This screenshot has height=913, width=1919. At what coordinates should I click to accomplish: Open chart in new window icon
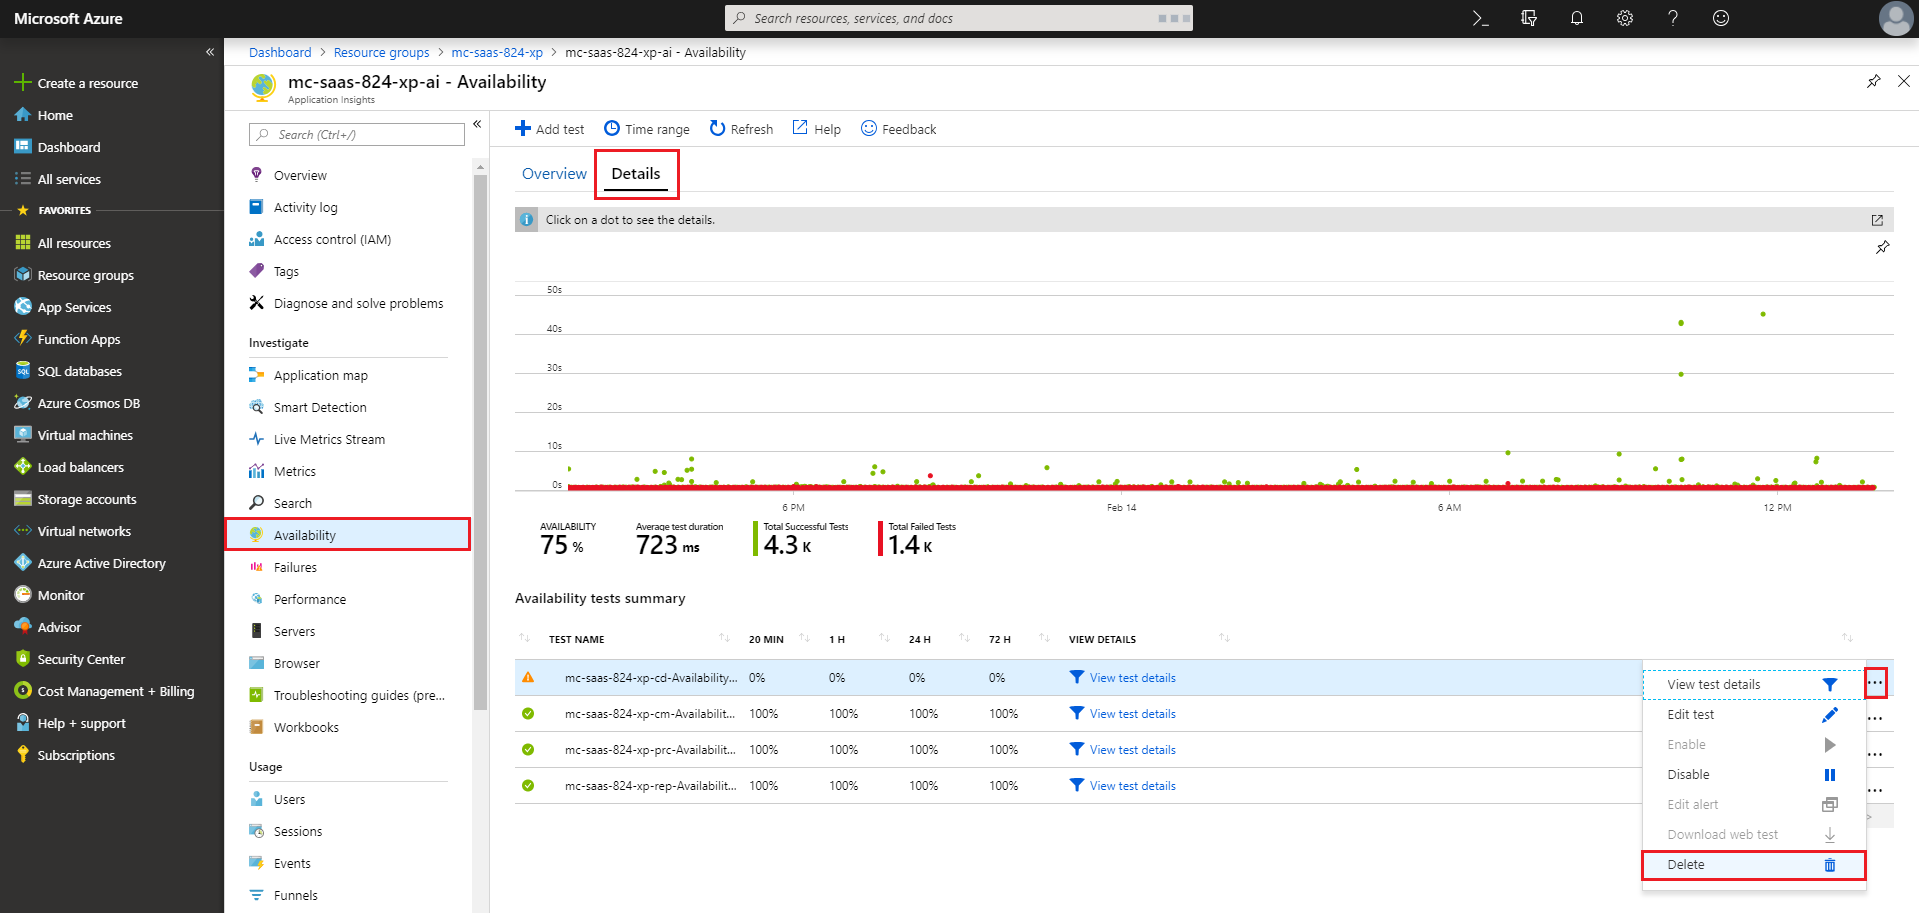pos(1876,220)
